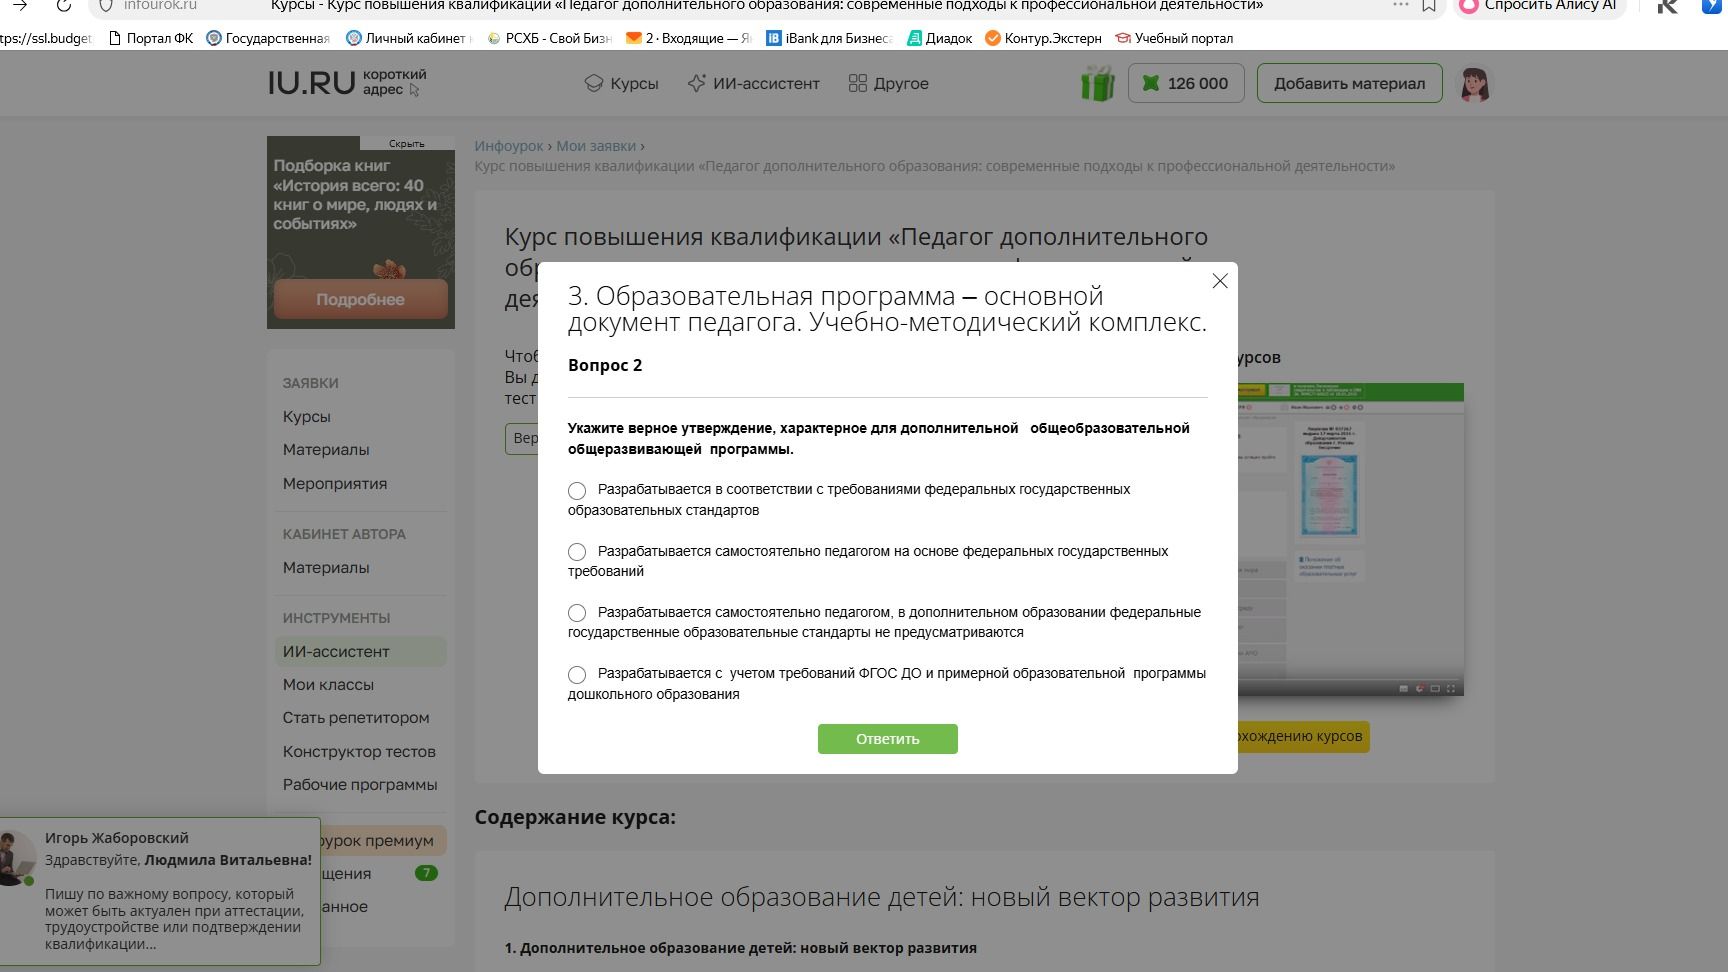Choose option mentioning федеральных государственных требований
1728x972 pixels.
click(x=577, y=552)
